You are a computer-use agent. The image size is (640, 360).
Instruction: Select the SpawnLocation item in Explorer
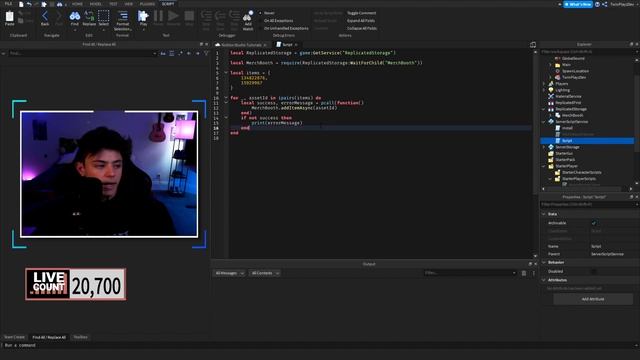[575, 71]
